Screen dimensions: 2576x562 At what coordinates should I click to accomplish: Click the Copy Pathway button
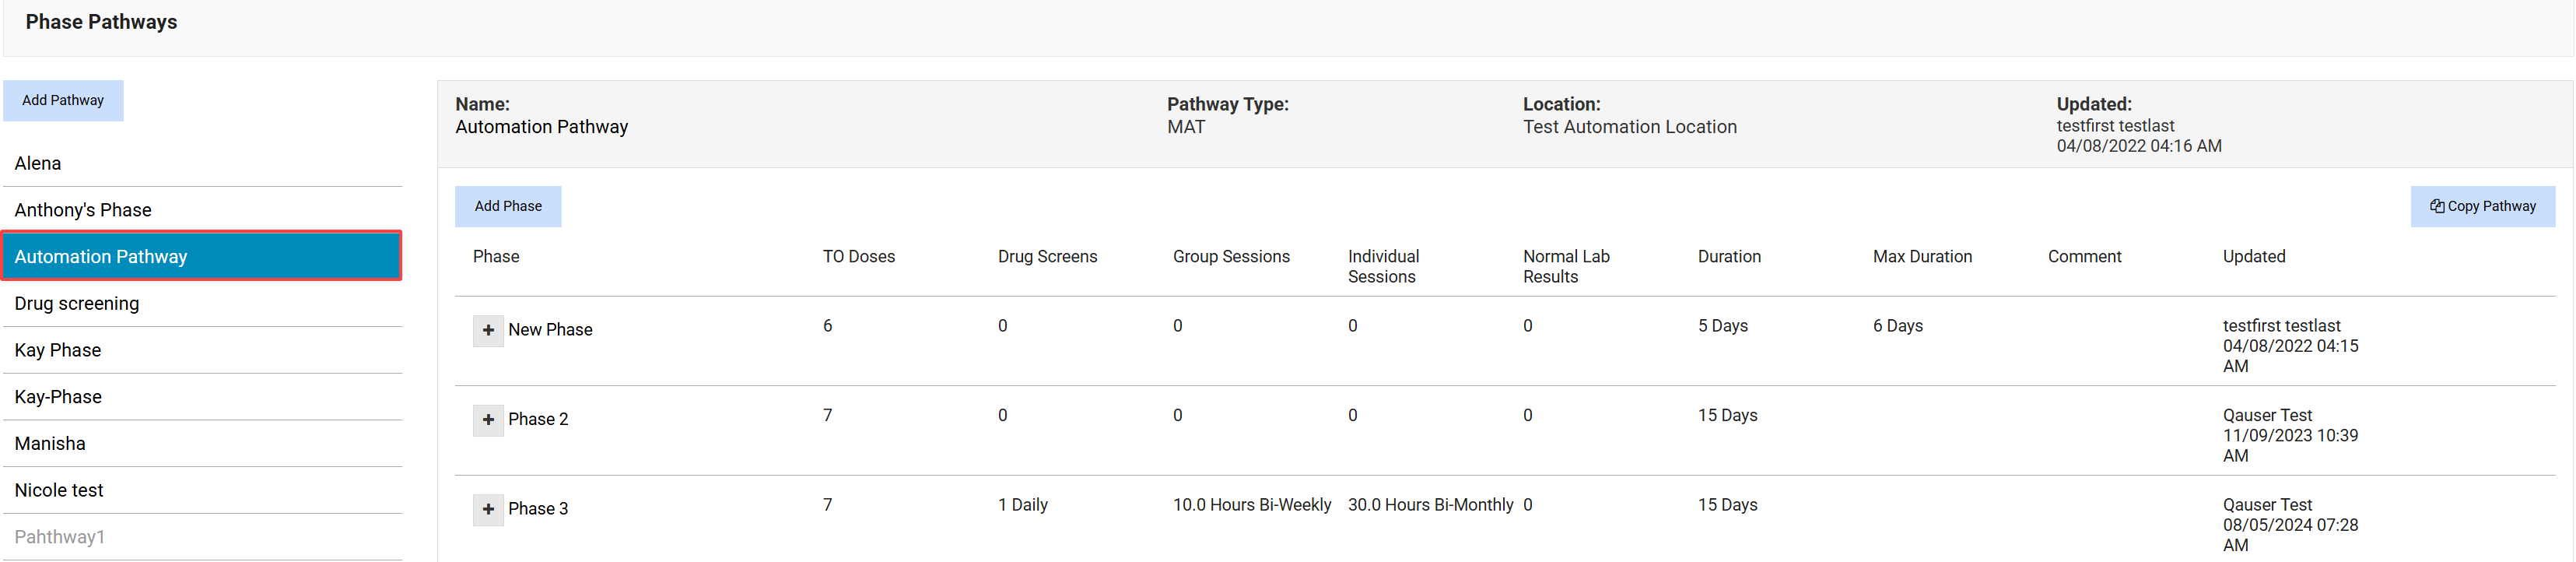click(2482, 206)
